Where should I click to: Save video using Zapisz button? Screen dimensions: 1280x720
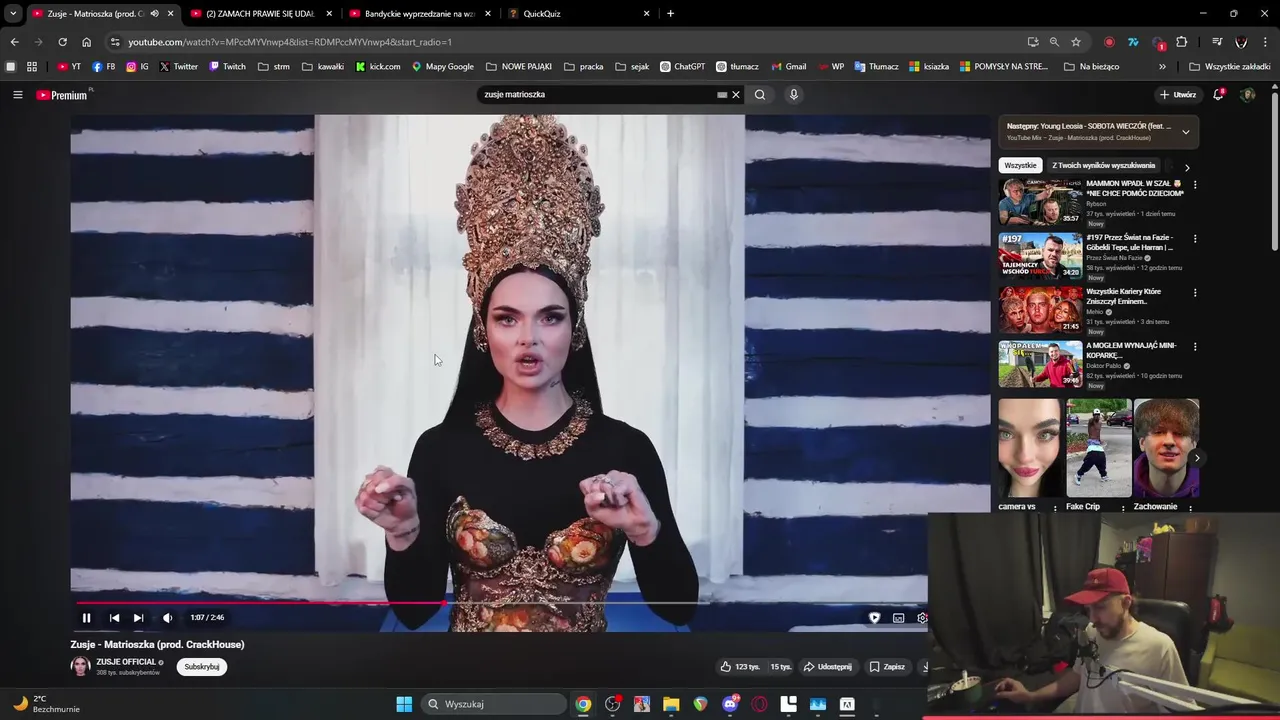[887, 667]
